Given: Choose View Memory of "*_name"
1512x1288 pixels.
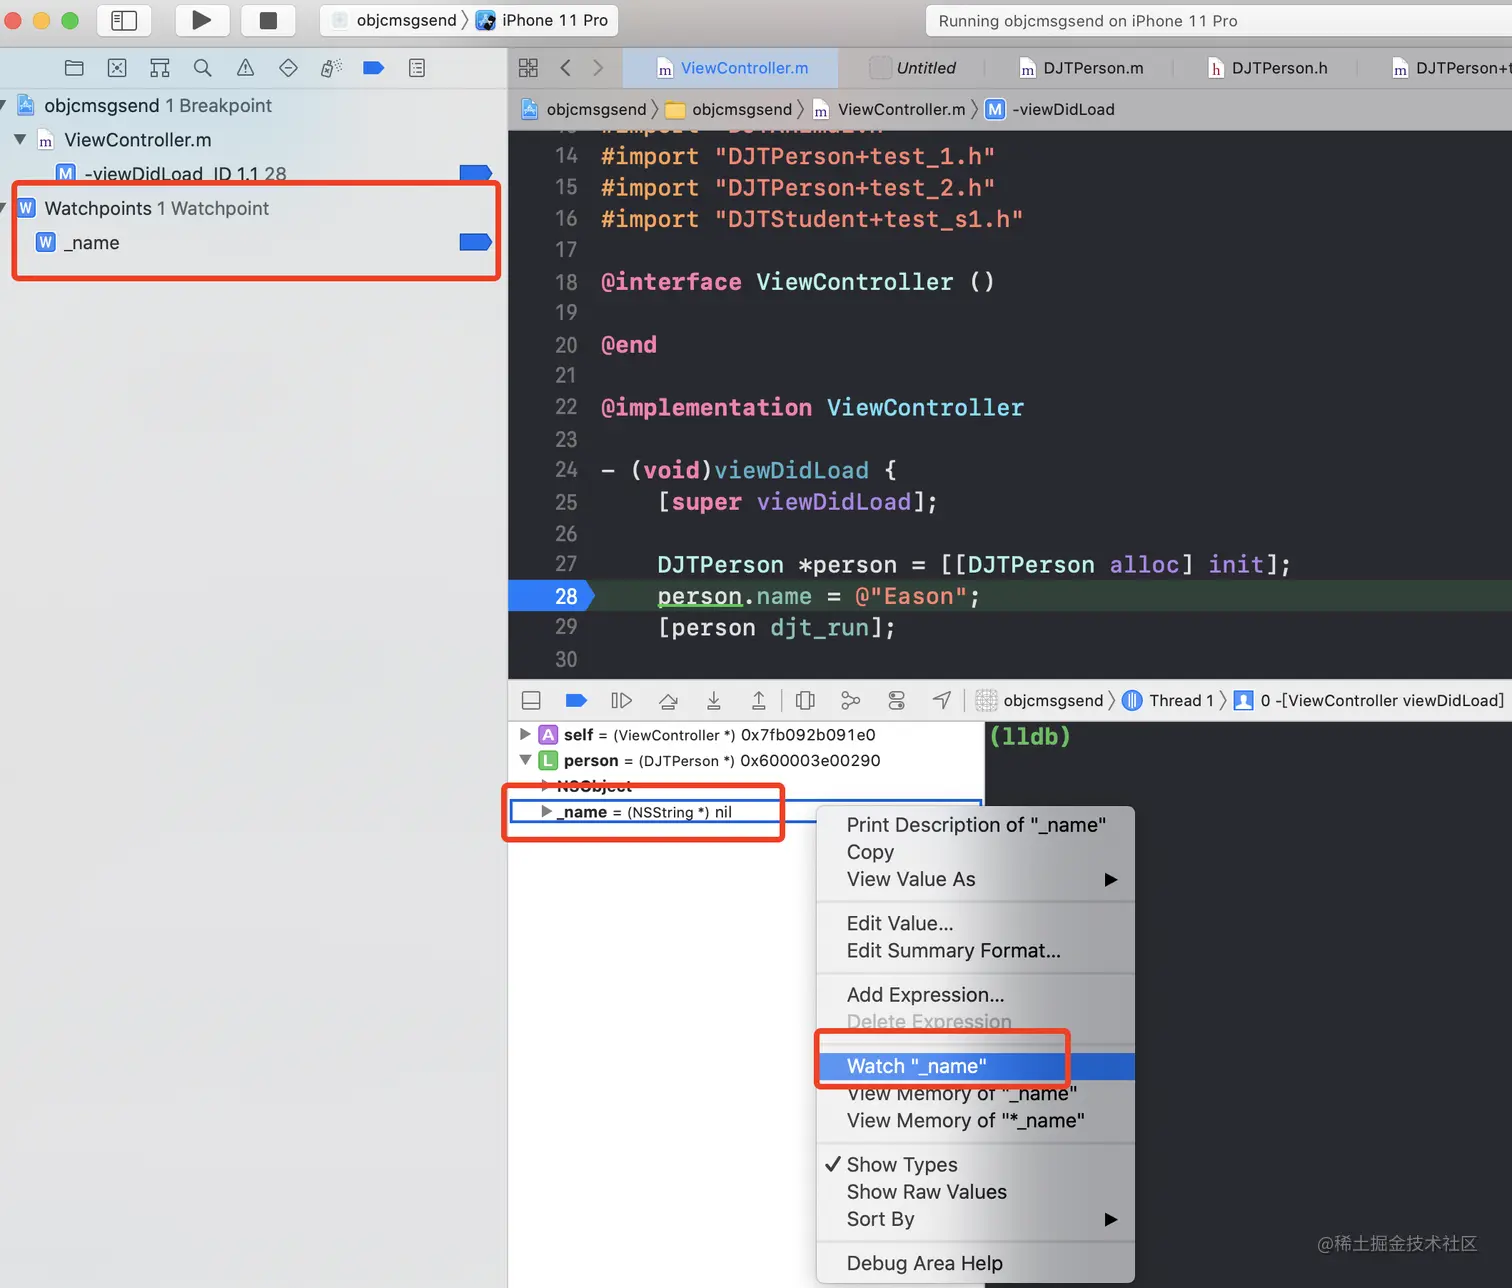Looking at the screenshot, I should (976, 1120).
